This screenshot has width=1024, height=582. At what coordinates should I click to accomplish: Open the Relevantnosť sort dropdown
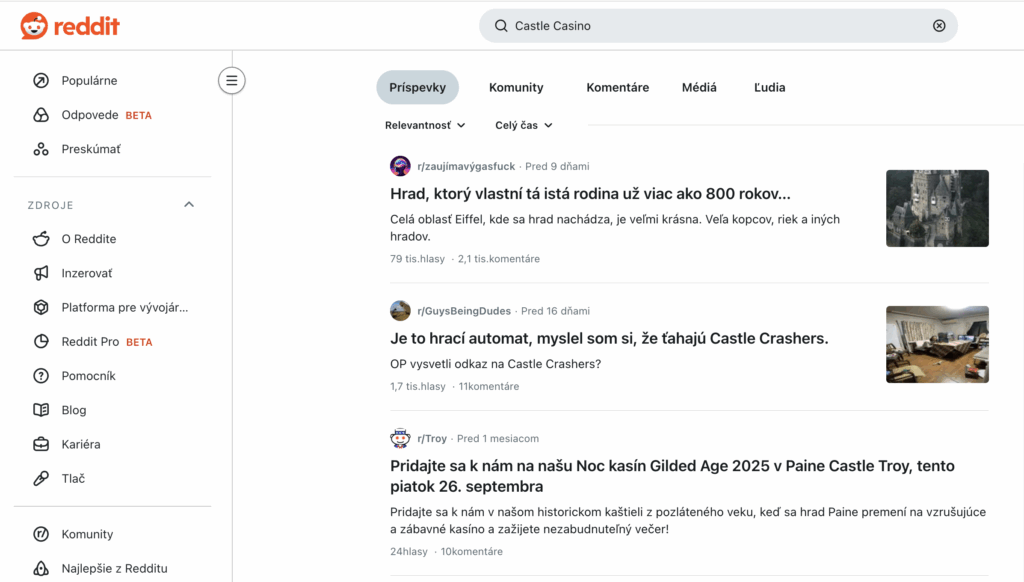click(x=425, y=126)
